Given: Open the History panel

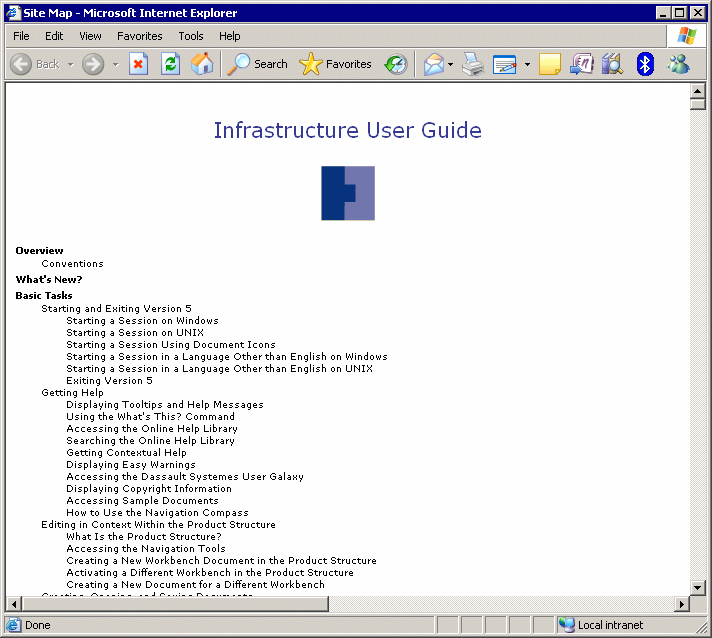Looking at the screenshot, I should point(396,64).
